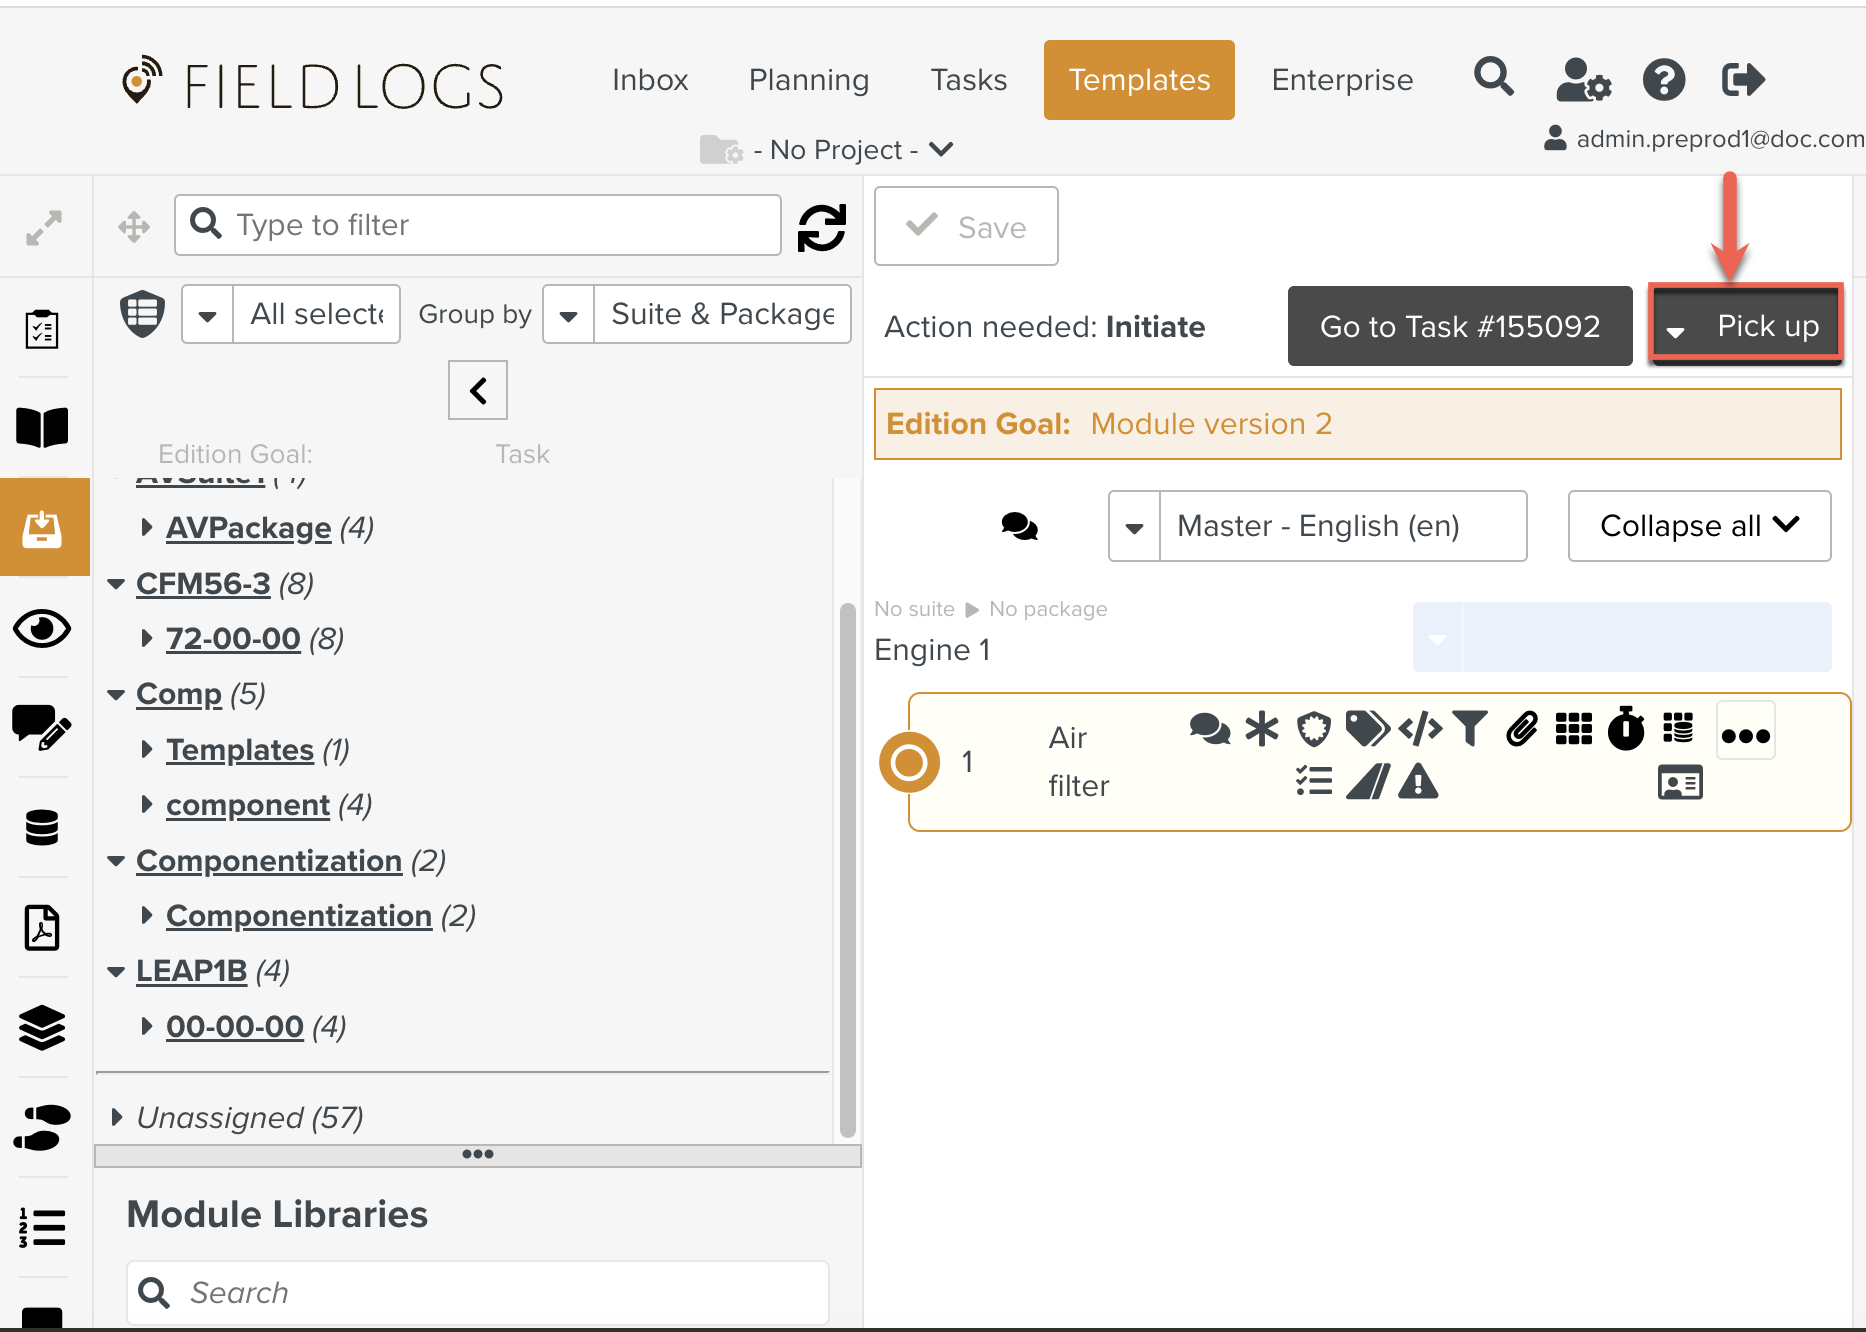Click the stopwatch icon on Air filter
The height and width of the screenshot is (1332, 1866).
pos(1625,729)
